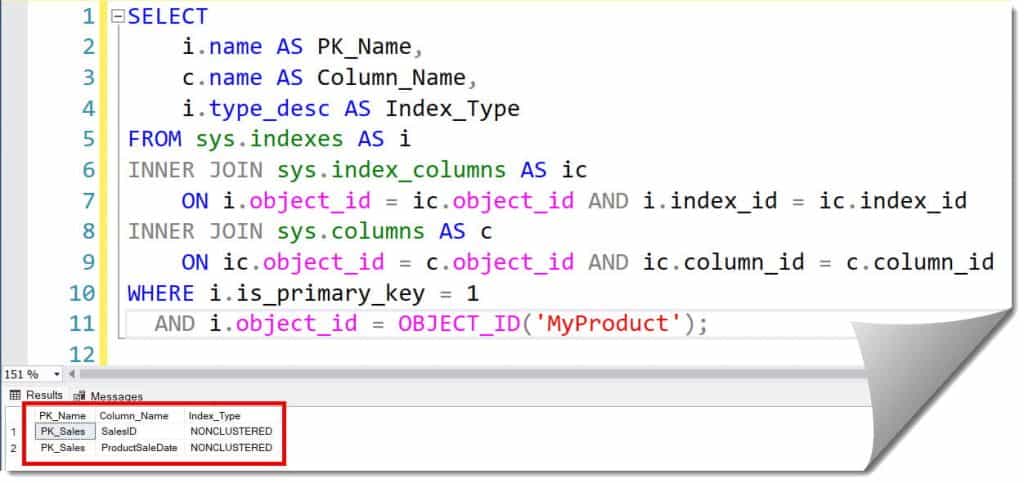Switch to the Results tab
Viewport: 1024px width, 483px height.
[x=37, y=396]
